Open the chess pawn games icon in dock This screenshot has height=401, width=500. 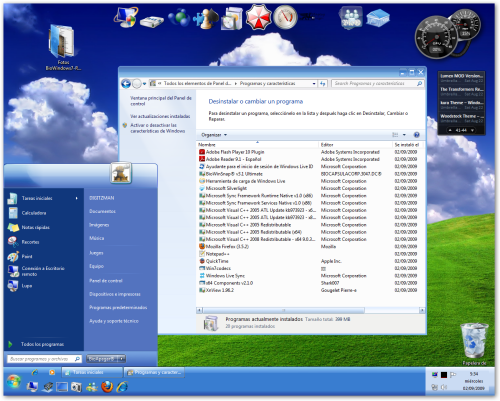[206, 19]
